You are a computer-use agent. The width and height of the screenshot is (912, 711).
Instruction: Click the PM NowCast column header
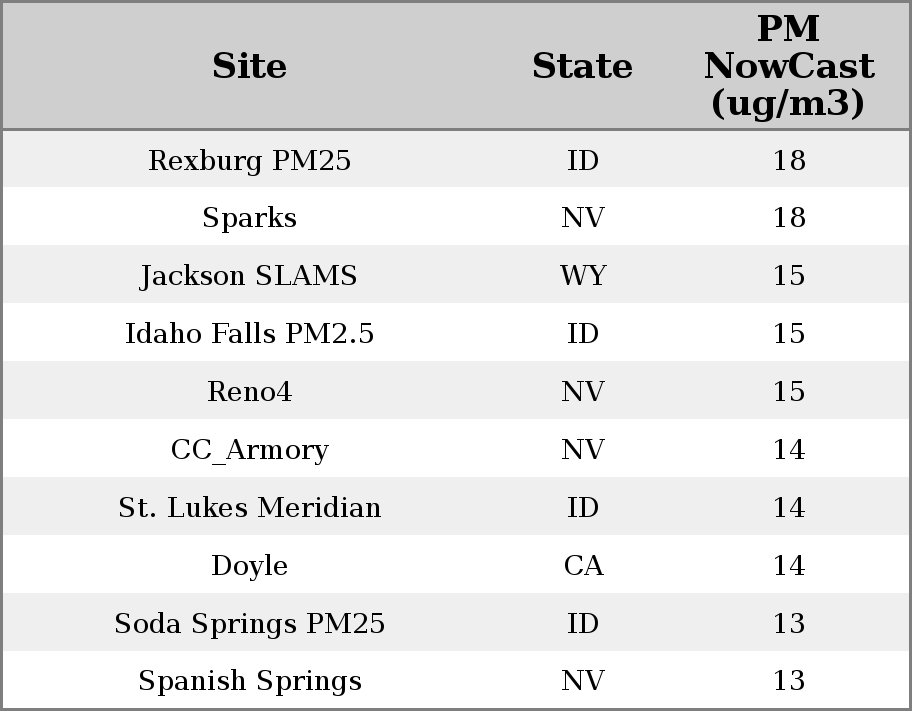788,67
